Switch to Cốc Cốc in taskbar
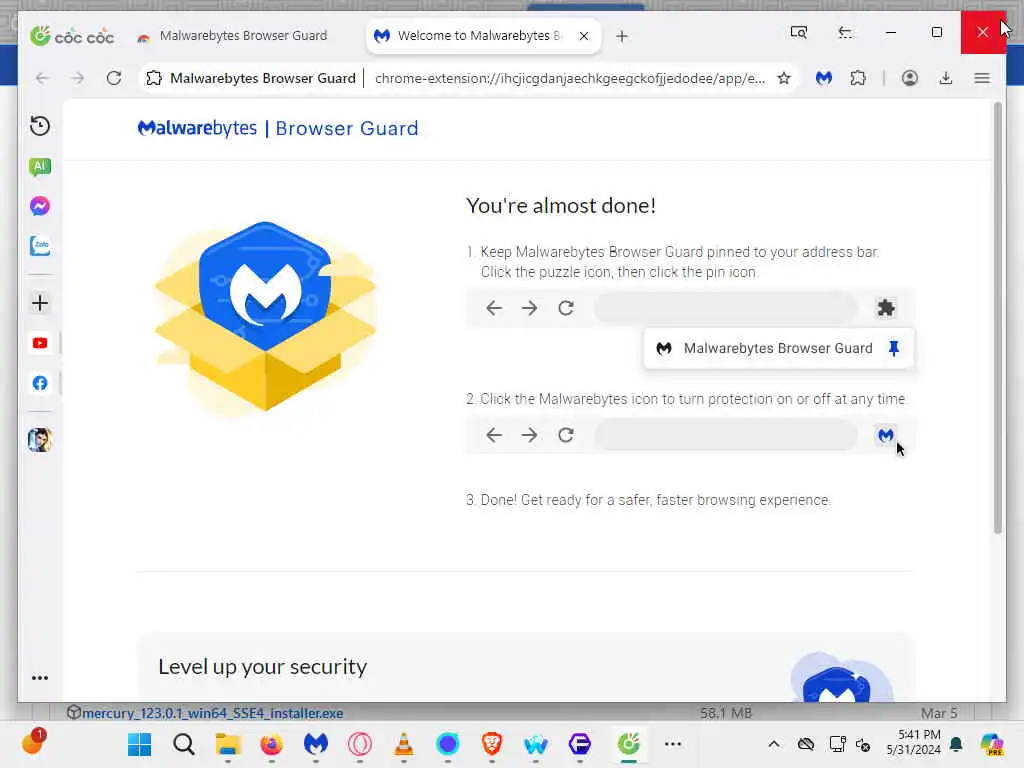Screen dimensions: 1024x768 click(629, 744)
